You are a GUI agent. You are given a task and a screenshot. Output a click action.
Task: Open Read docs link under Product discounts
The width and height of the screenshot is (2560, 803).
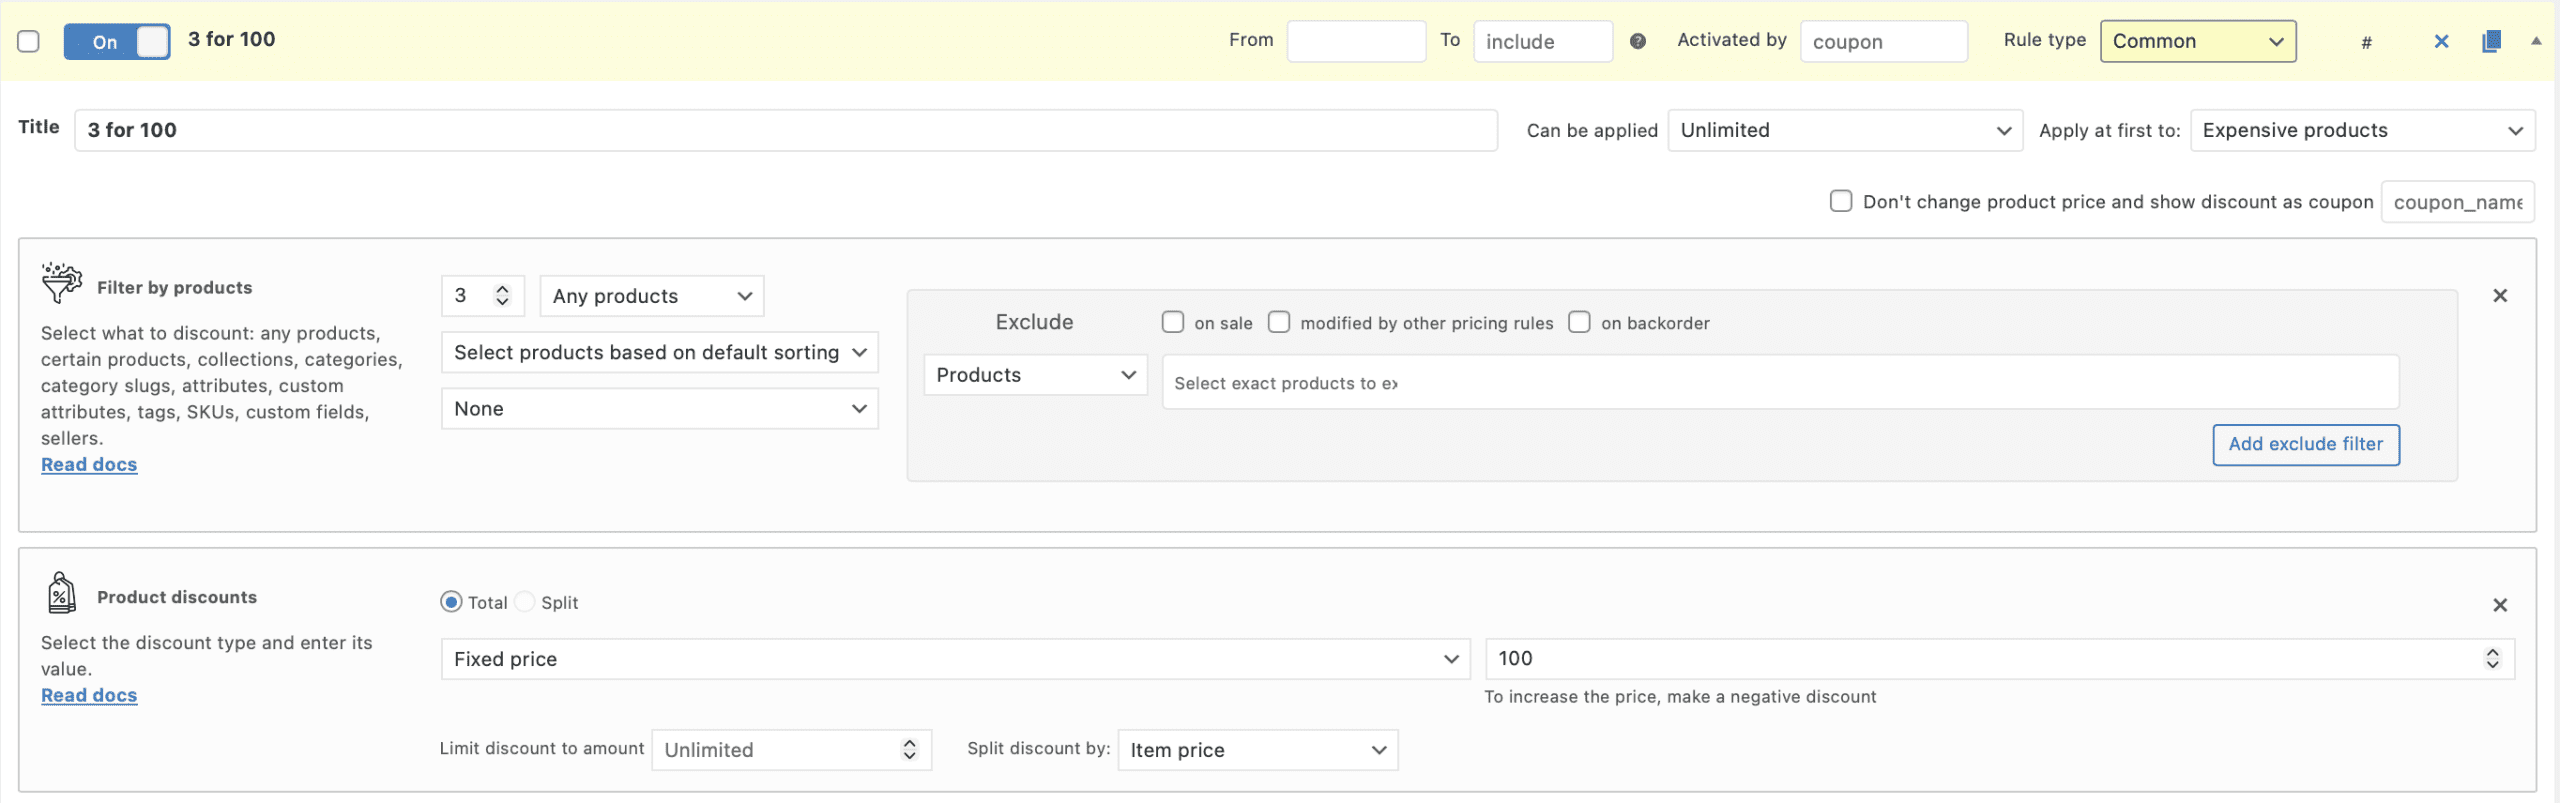coord(89,695)
